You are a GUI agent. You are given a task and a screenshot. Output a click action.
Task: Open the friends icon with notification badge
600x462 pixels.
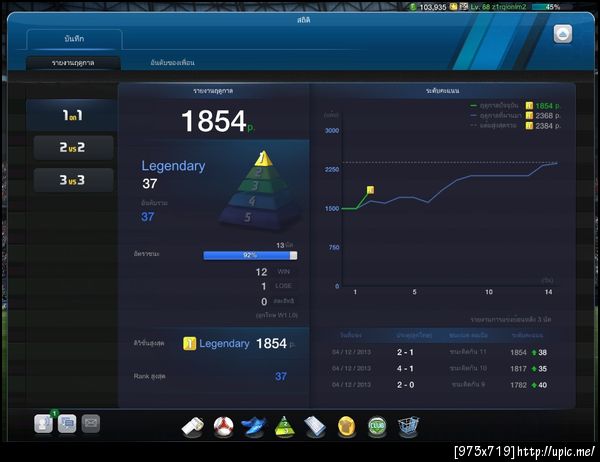click(43, 423)
